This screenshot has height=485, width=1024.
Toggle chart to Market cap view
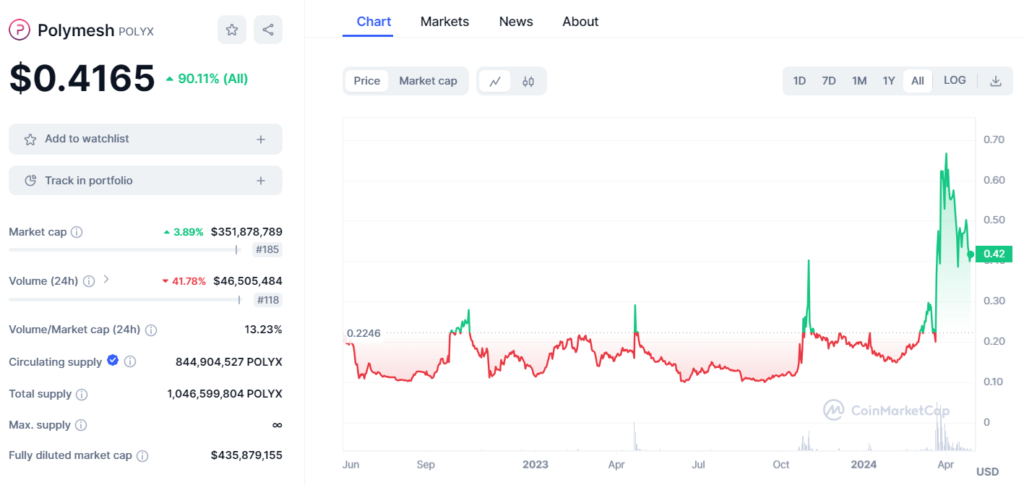[428, 81]
